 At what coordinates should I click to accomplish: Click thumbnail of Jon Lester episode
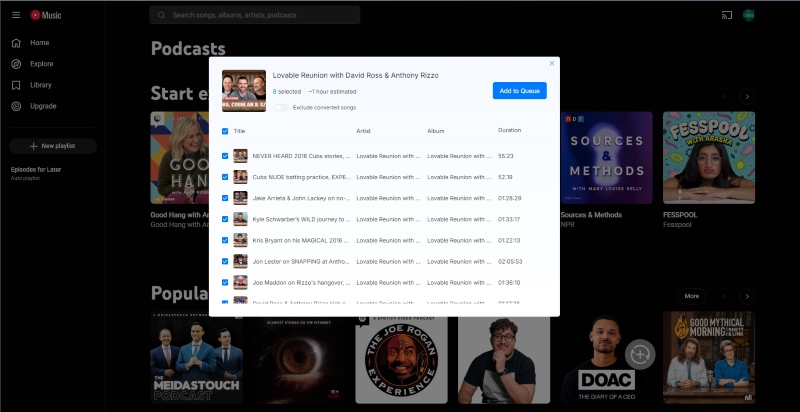pyautogui.click(x=240, y=262)
